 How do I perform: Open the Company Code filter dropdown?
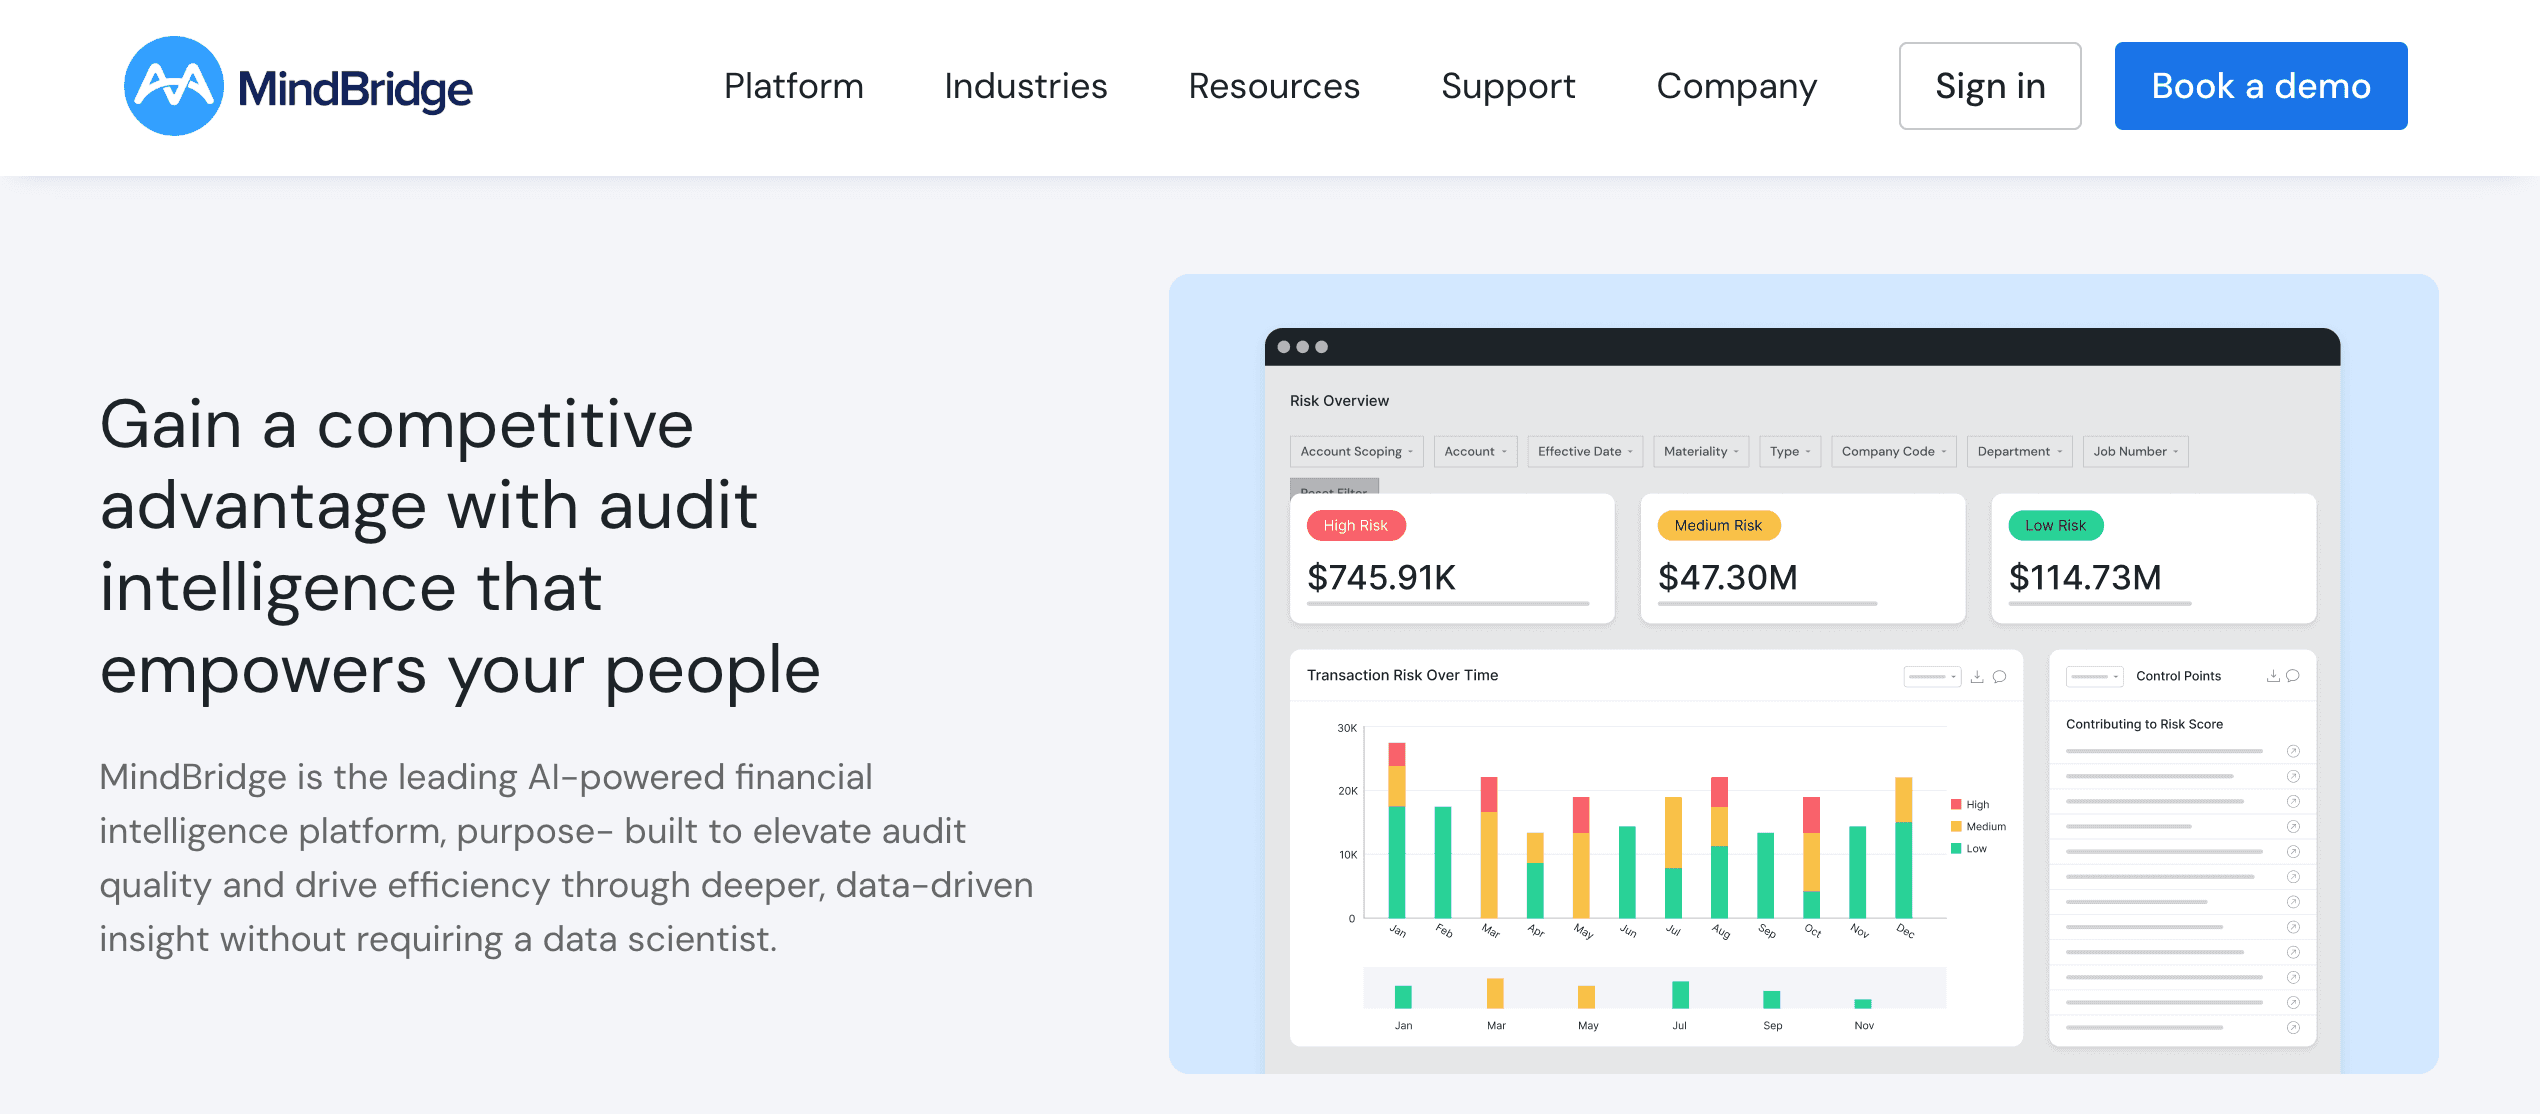tap(1893, 451)
